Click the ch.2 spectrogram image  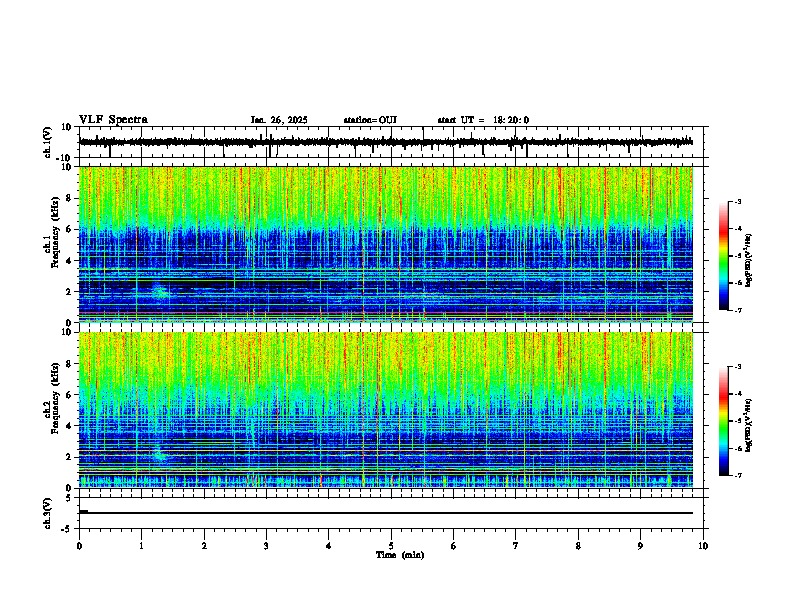click(x=386, y=410)
